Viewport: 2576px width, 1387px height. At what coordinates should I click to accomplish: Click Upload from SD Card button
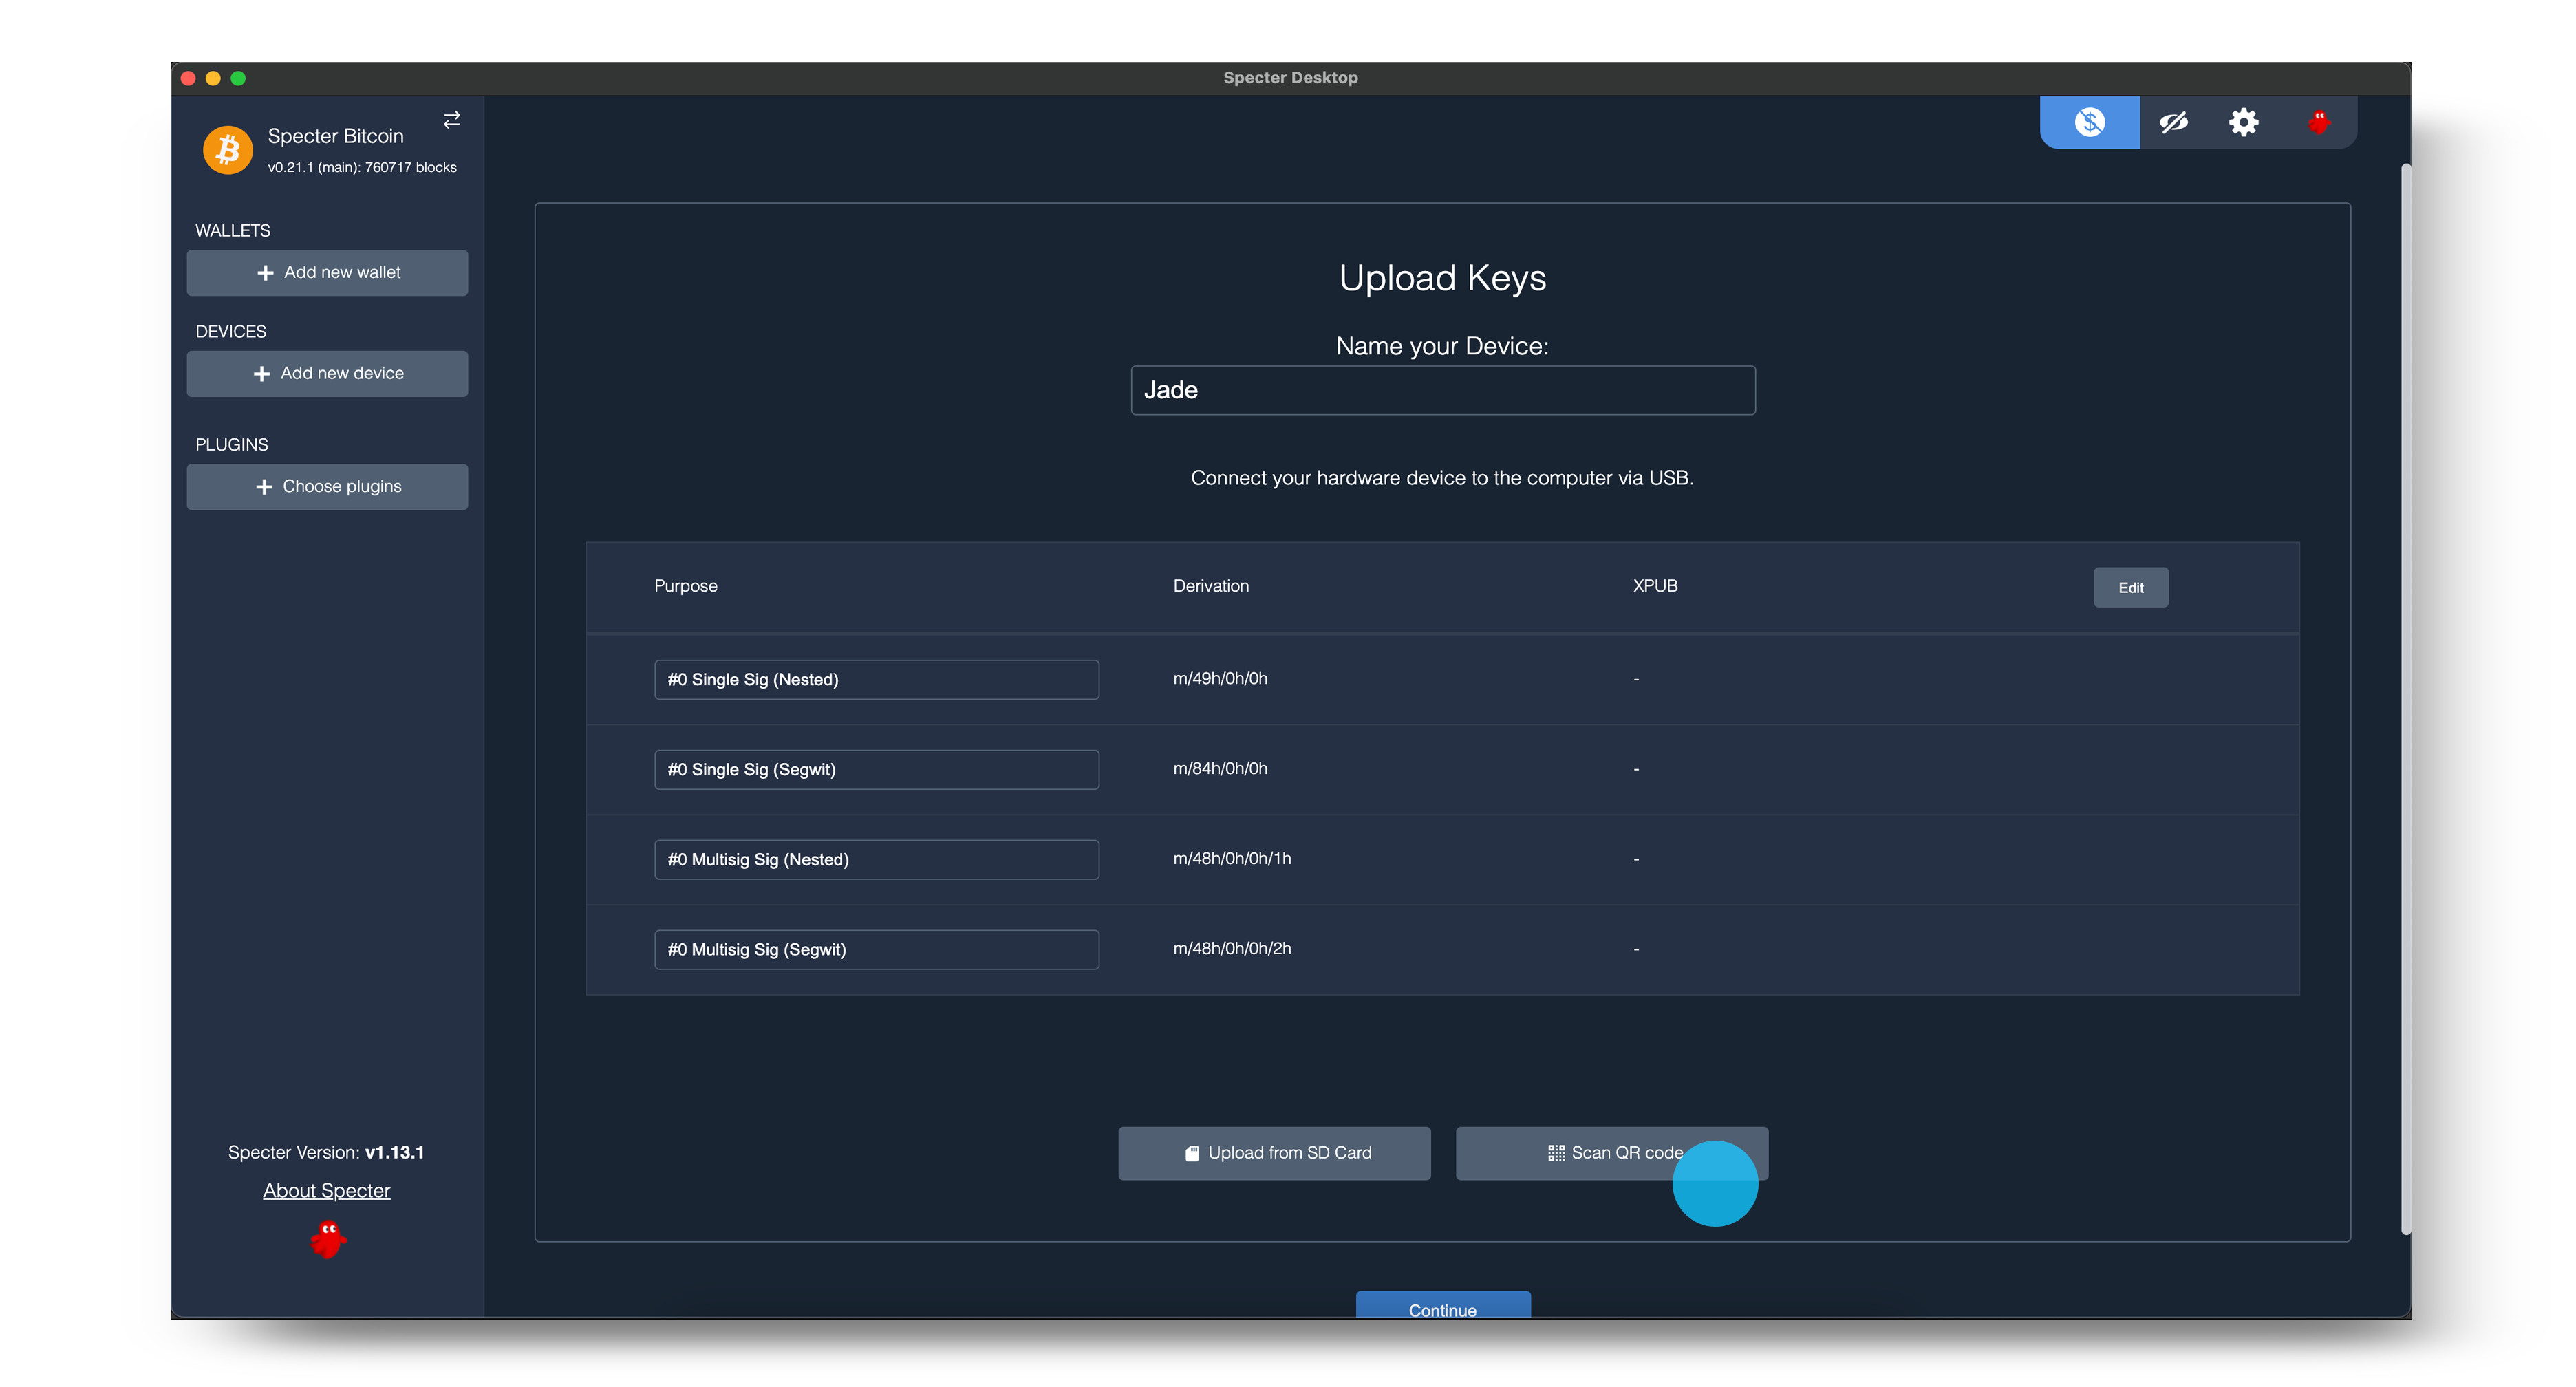click(x=1274, y=1153)
